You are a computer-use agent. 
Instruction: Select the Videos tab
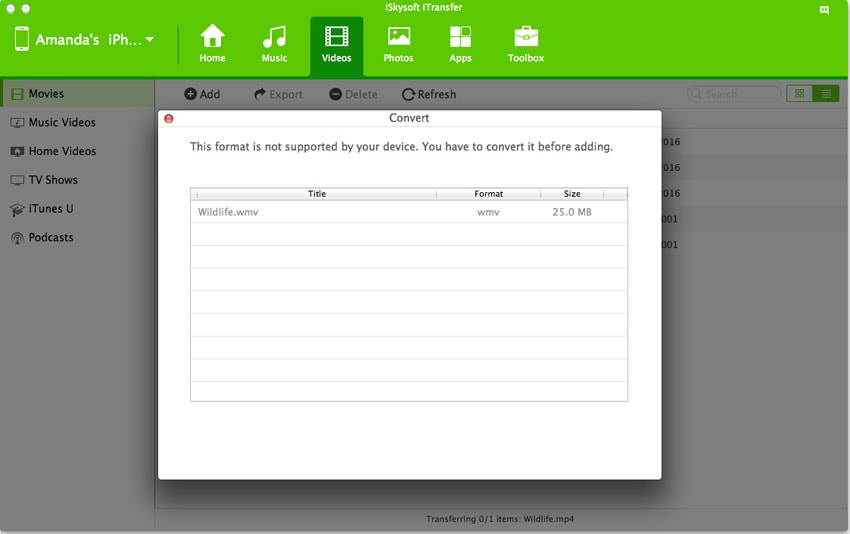pos(337,45)
